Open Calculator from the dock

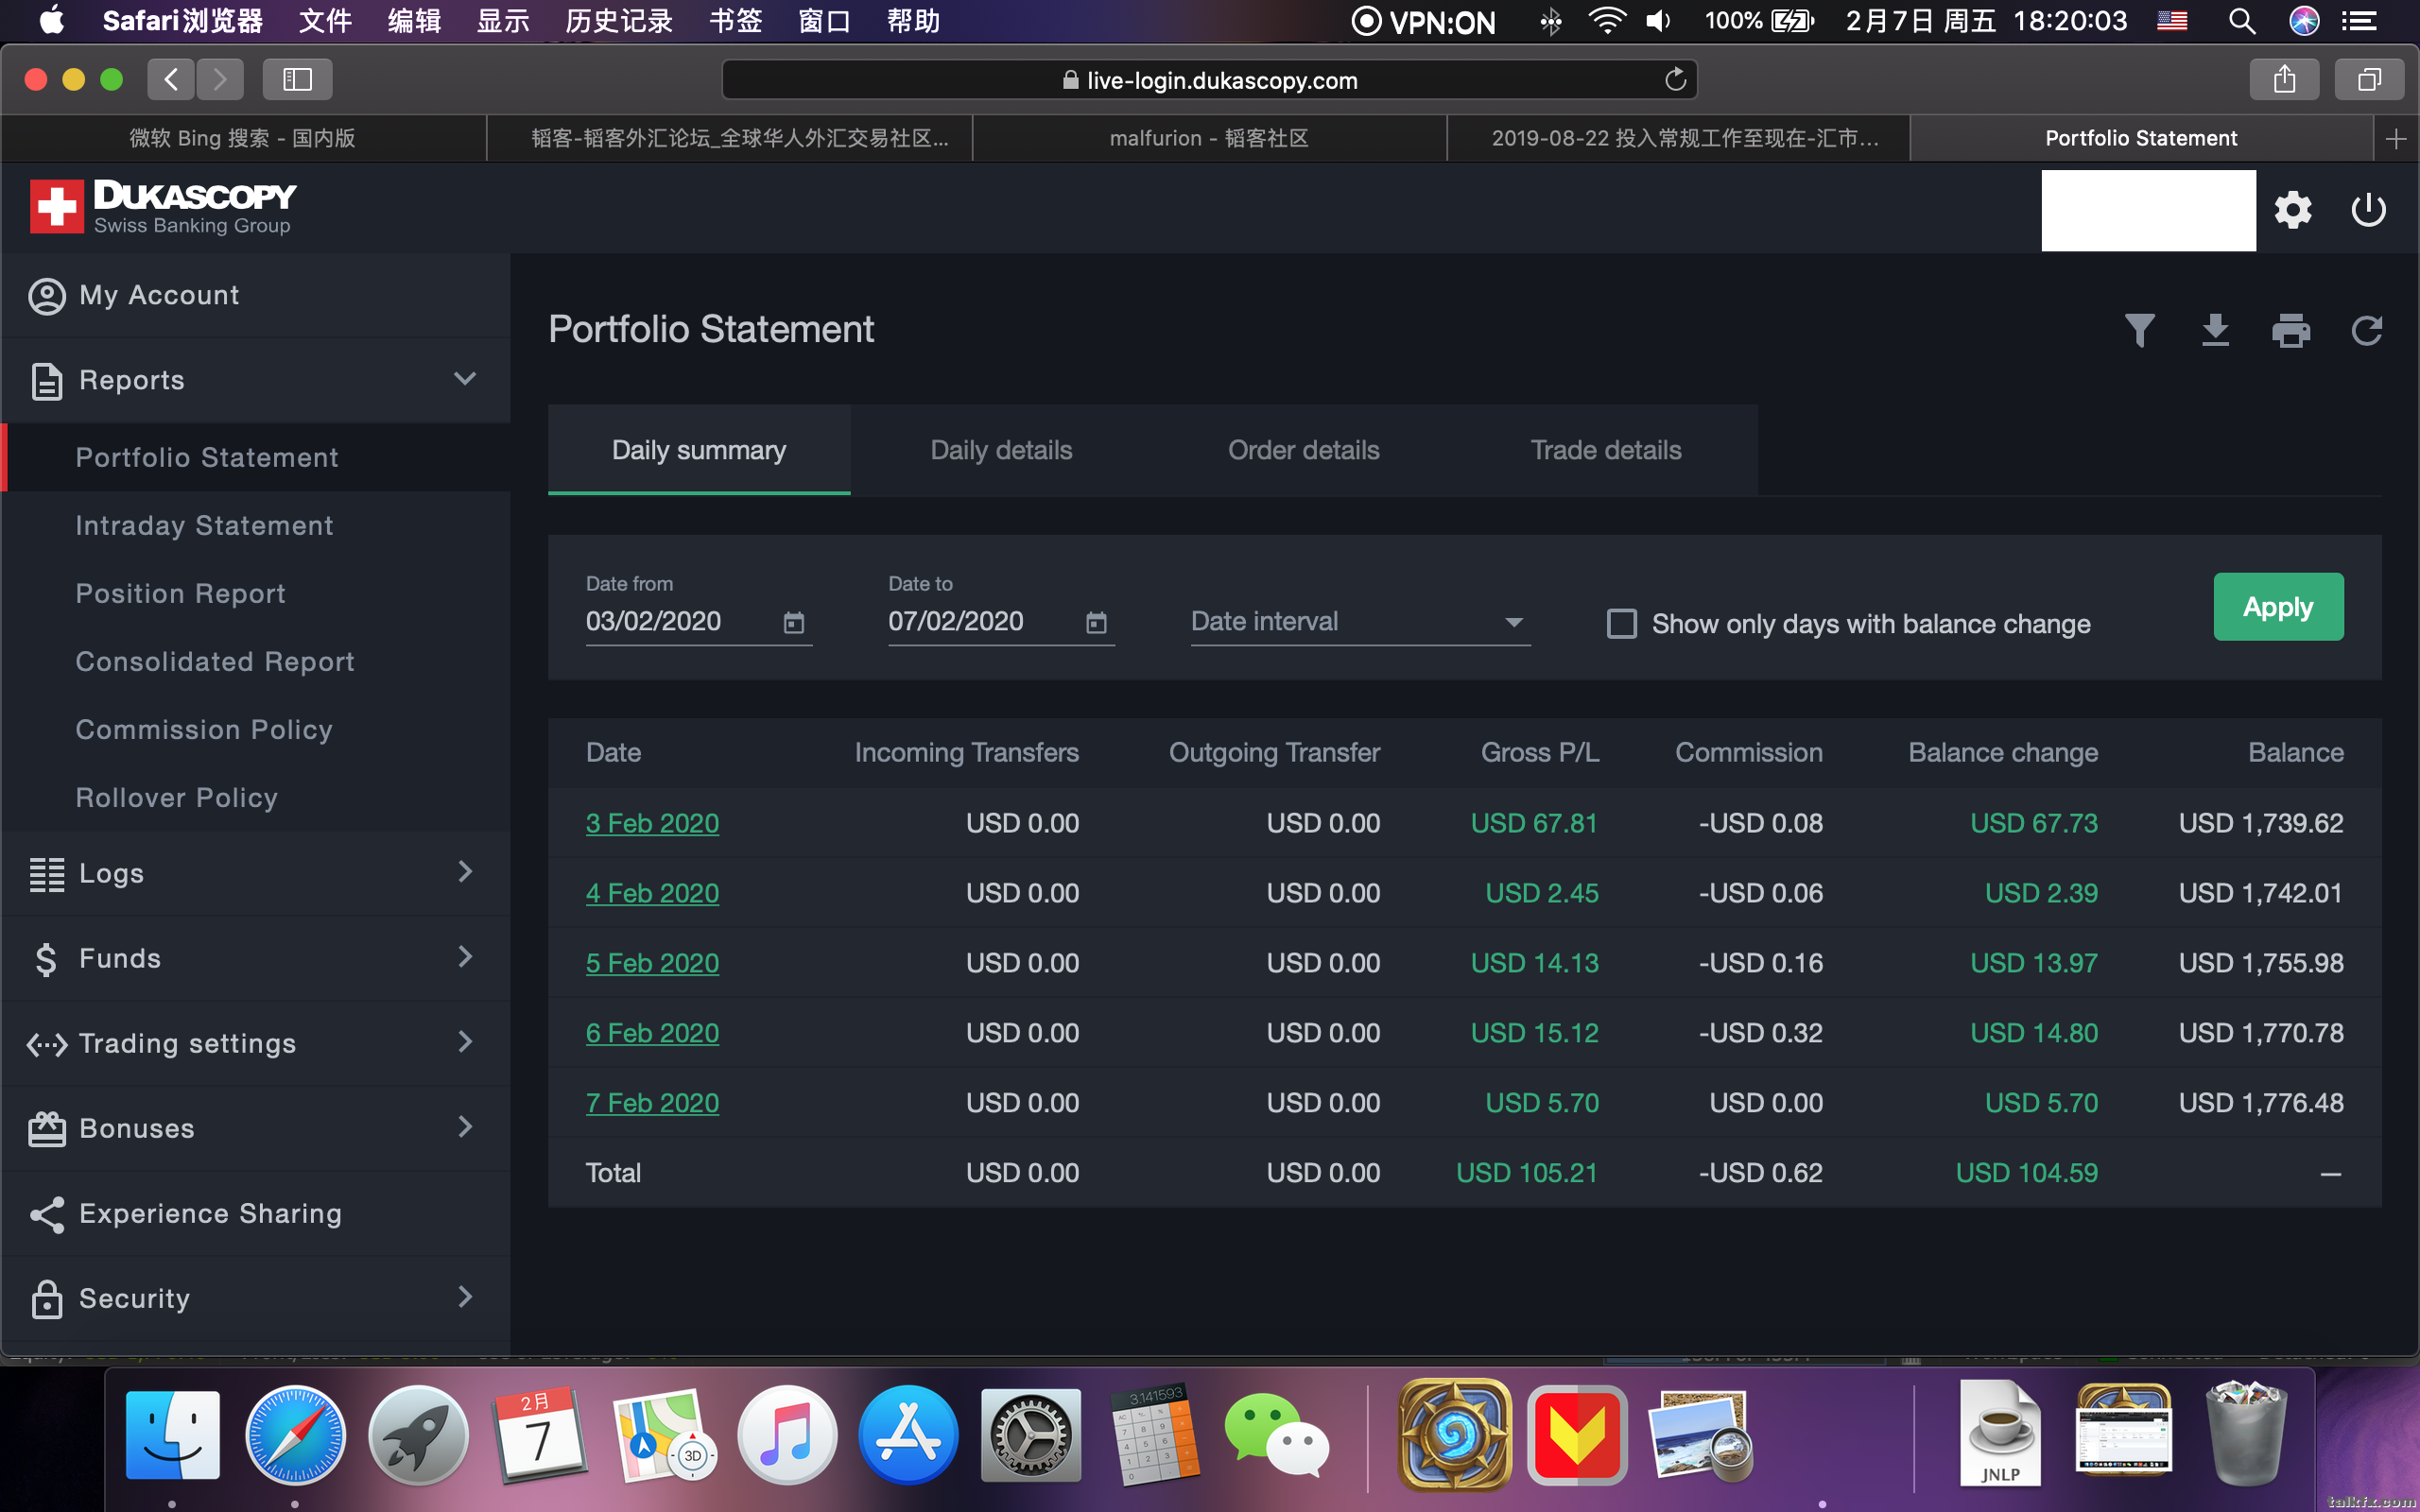point(1154,1435)
